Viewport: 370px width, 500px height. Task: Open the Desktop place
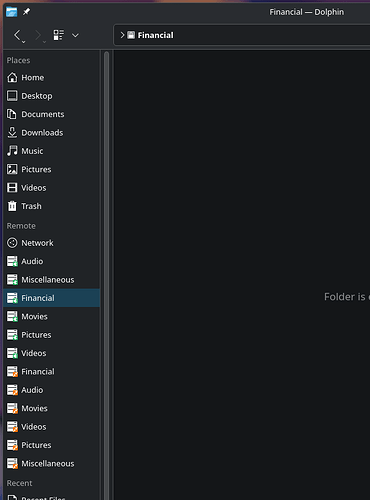(51, 96)
